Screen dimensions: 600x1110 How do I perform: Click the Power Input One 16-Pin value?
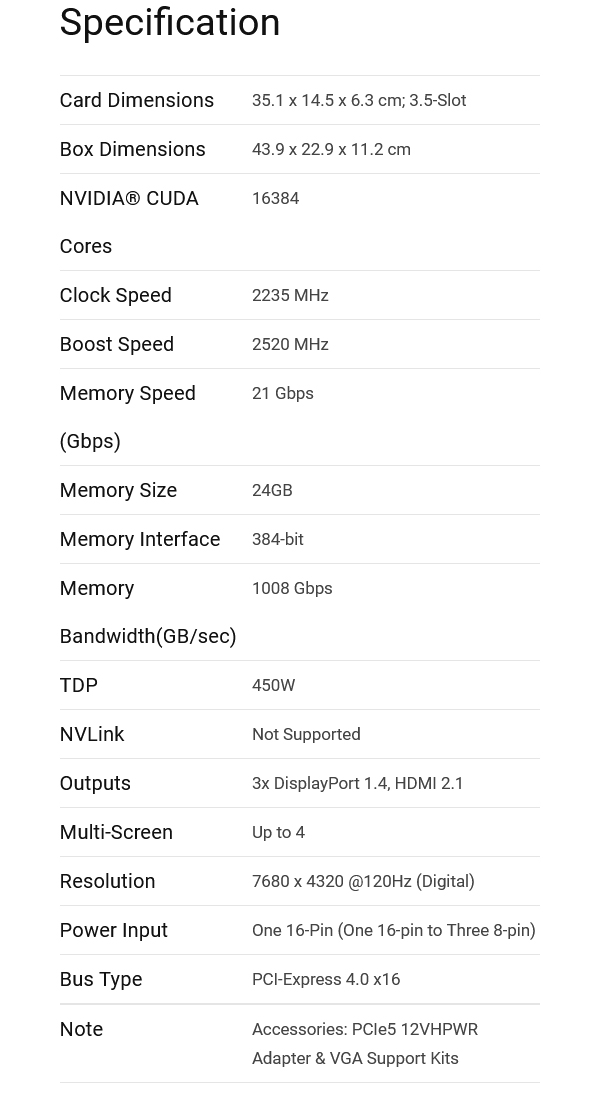(393, 930)
